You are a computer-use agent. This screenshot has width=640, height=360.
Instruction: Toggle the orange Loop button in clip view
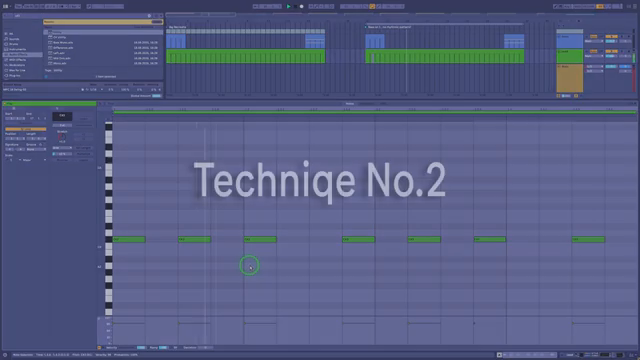pos(25,129)
